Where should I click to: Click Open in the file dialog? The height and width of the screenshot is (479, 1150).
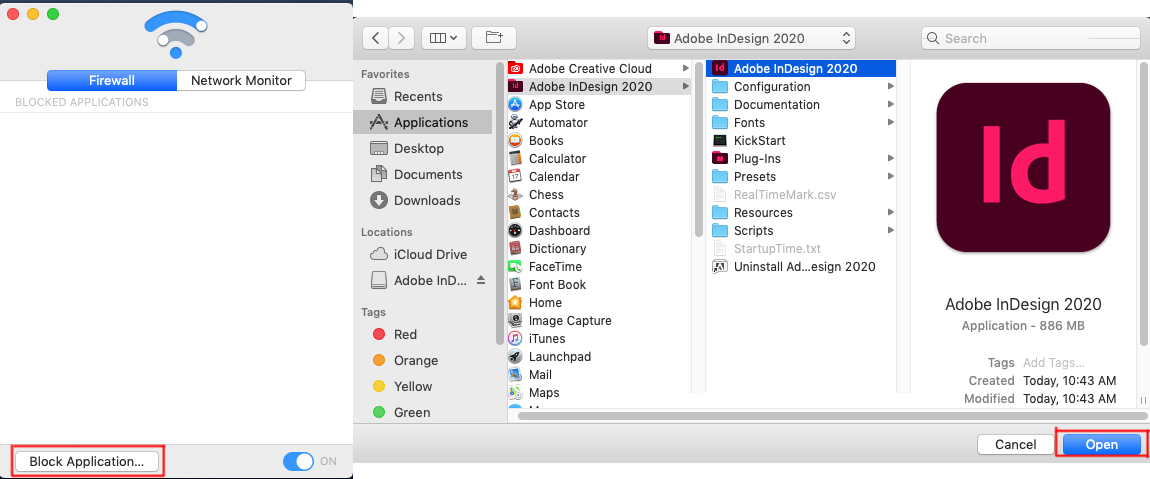[x=1102, y=445]
